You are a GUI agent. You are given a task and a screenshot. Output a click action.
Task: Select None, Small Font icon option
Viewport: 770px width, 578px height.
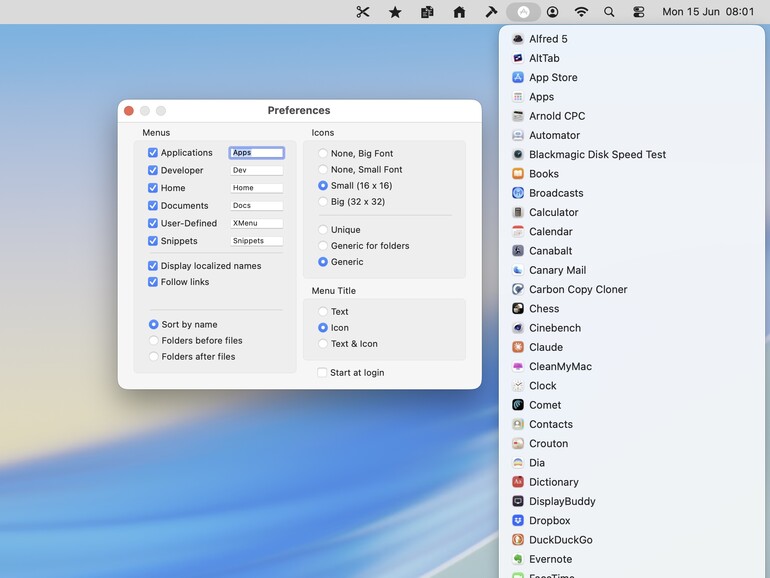323,169
